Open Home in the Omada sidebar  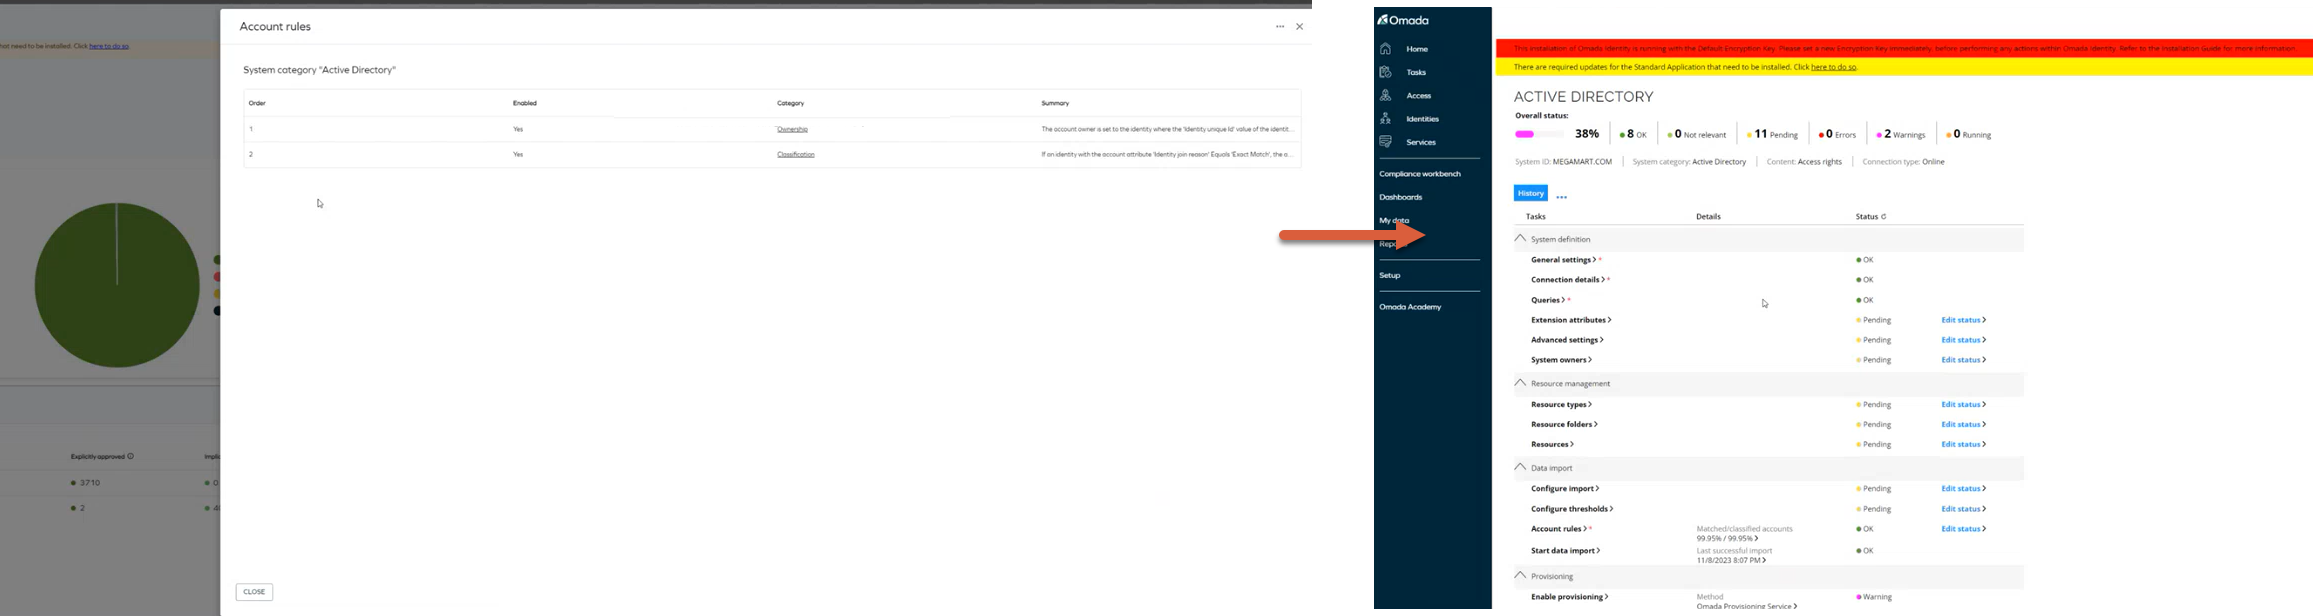pos(1417,49)
